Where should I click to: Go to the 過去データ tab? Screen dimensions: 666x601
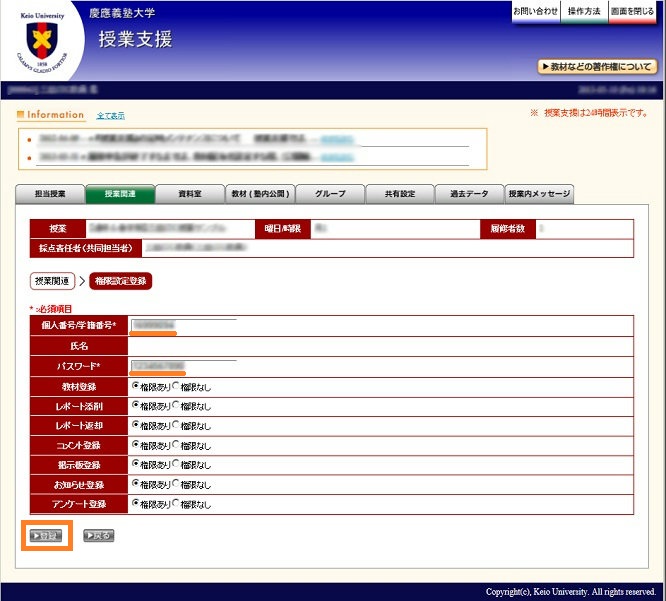click(470, 194)
